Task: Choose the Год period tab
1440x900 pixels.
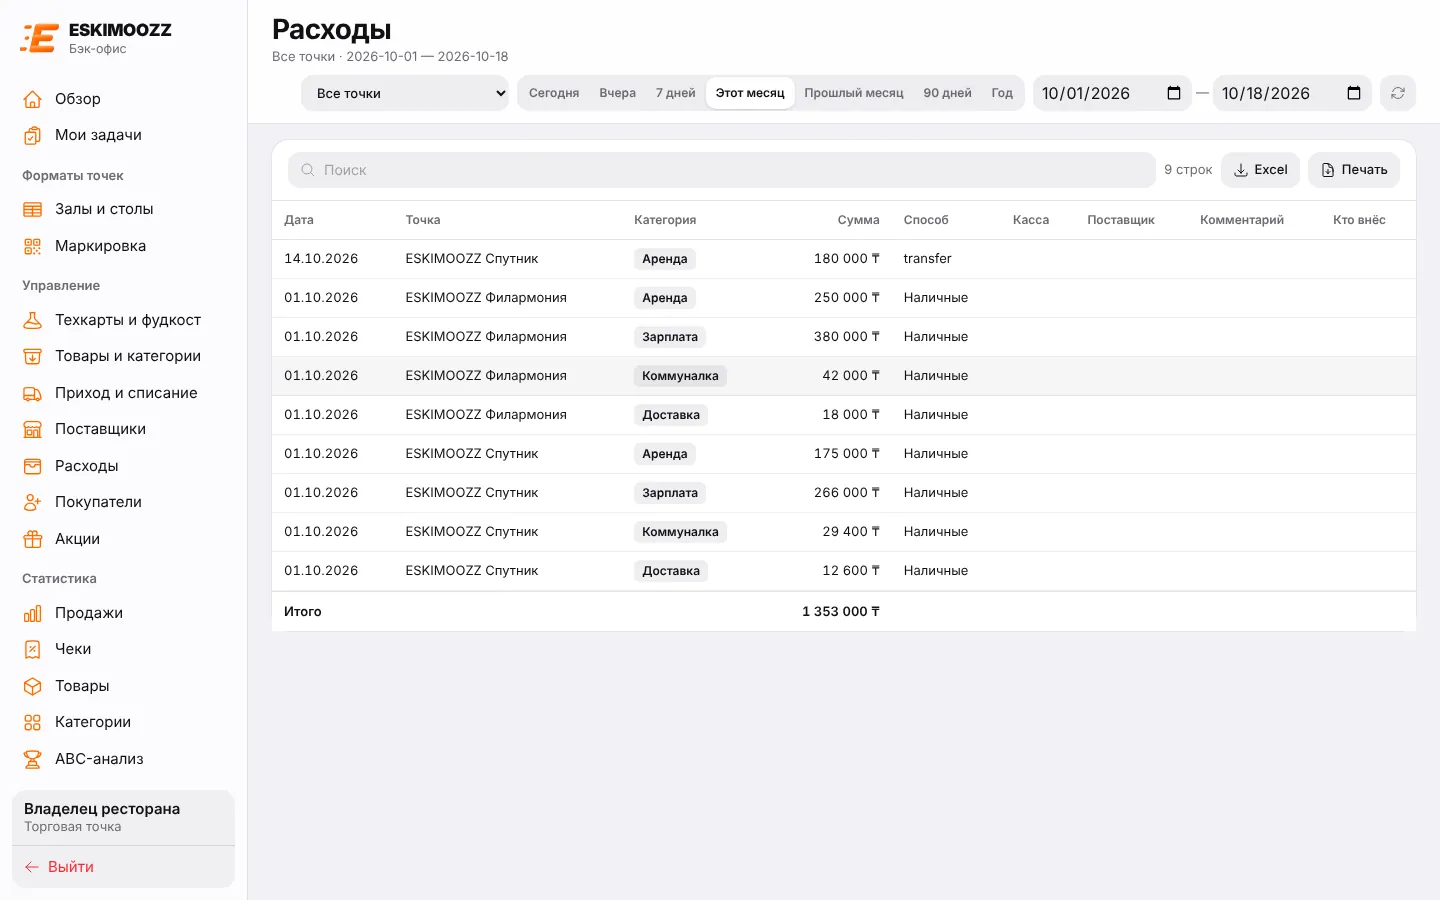Action: [x=1002, y=93]
